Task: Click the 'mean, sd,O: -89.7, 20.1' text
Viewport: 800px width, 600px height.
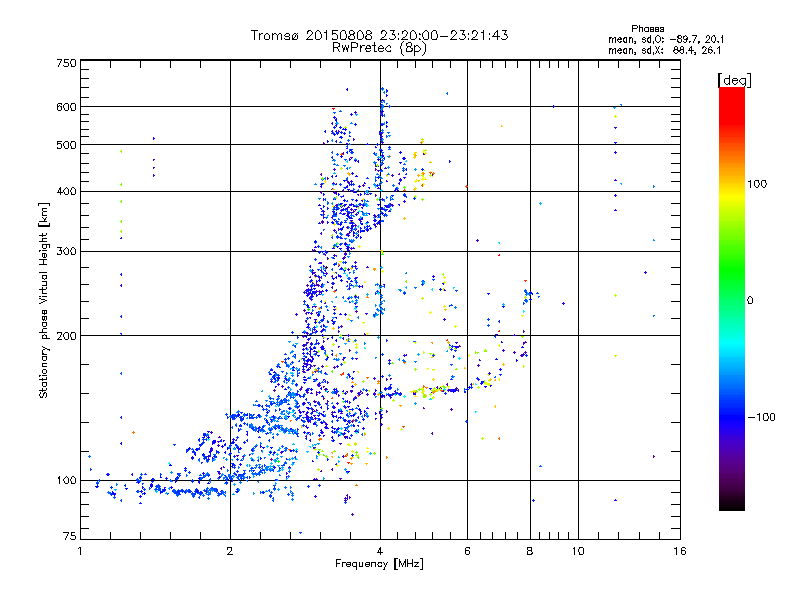Action: 666,39
